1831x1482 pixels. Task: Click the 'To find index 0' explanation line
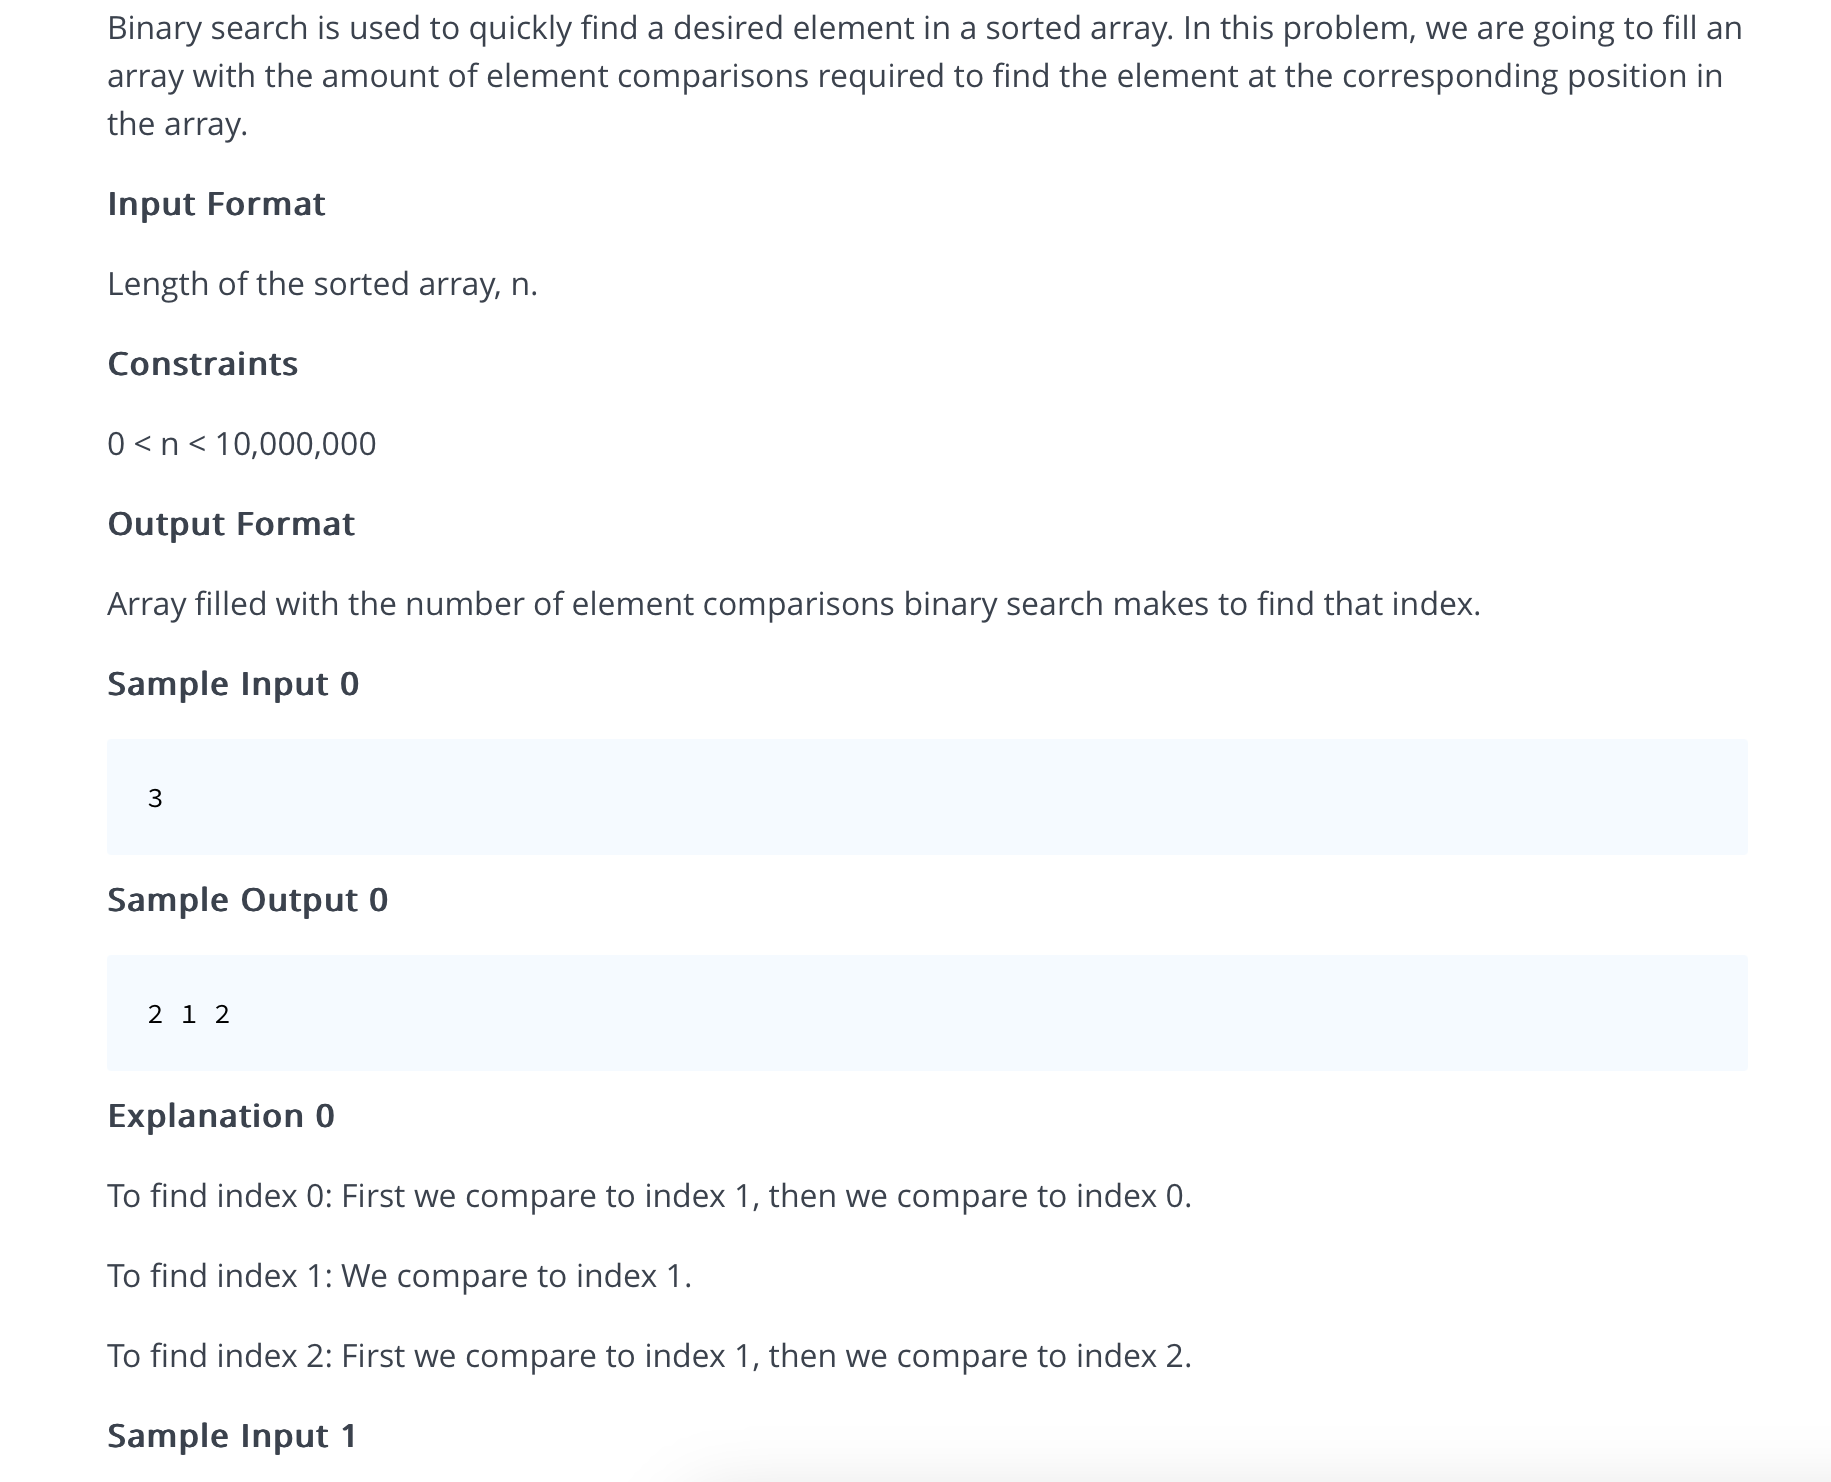tap(649, 1196)
